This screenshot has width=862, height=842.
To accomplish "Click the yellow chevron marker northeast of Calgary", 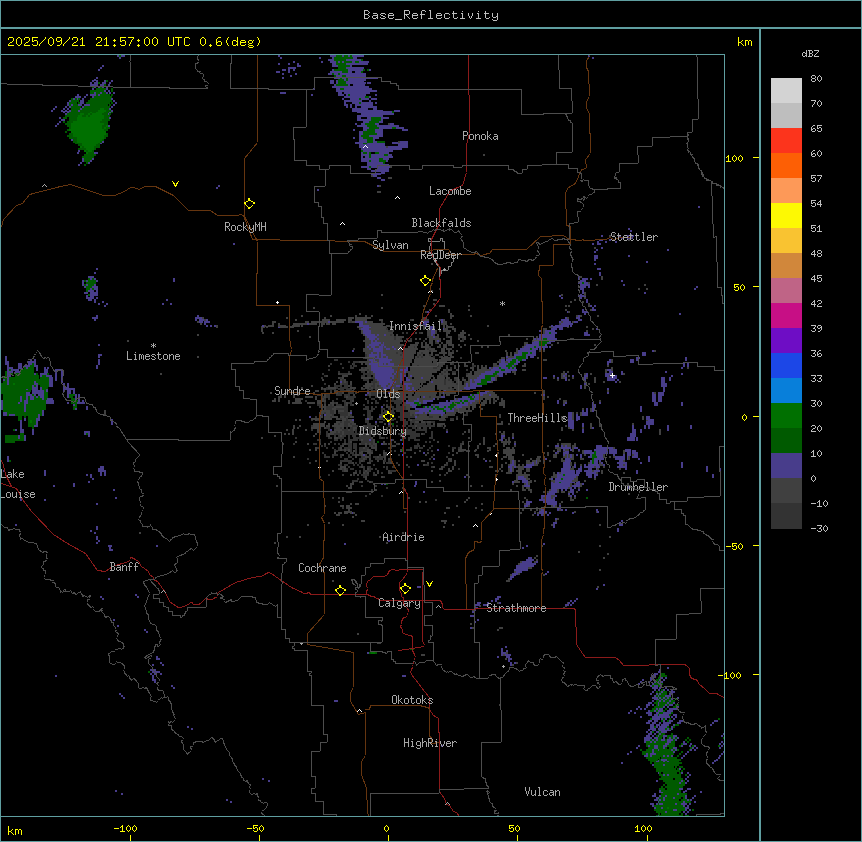I will [x=429, y=583].
